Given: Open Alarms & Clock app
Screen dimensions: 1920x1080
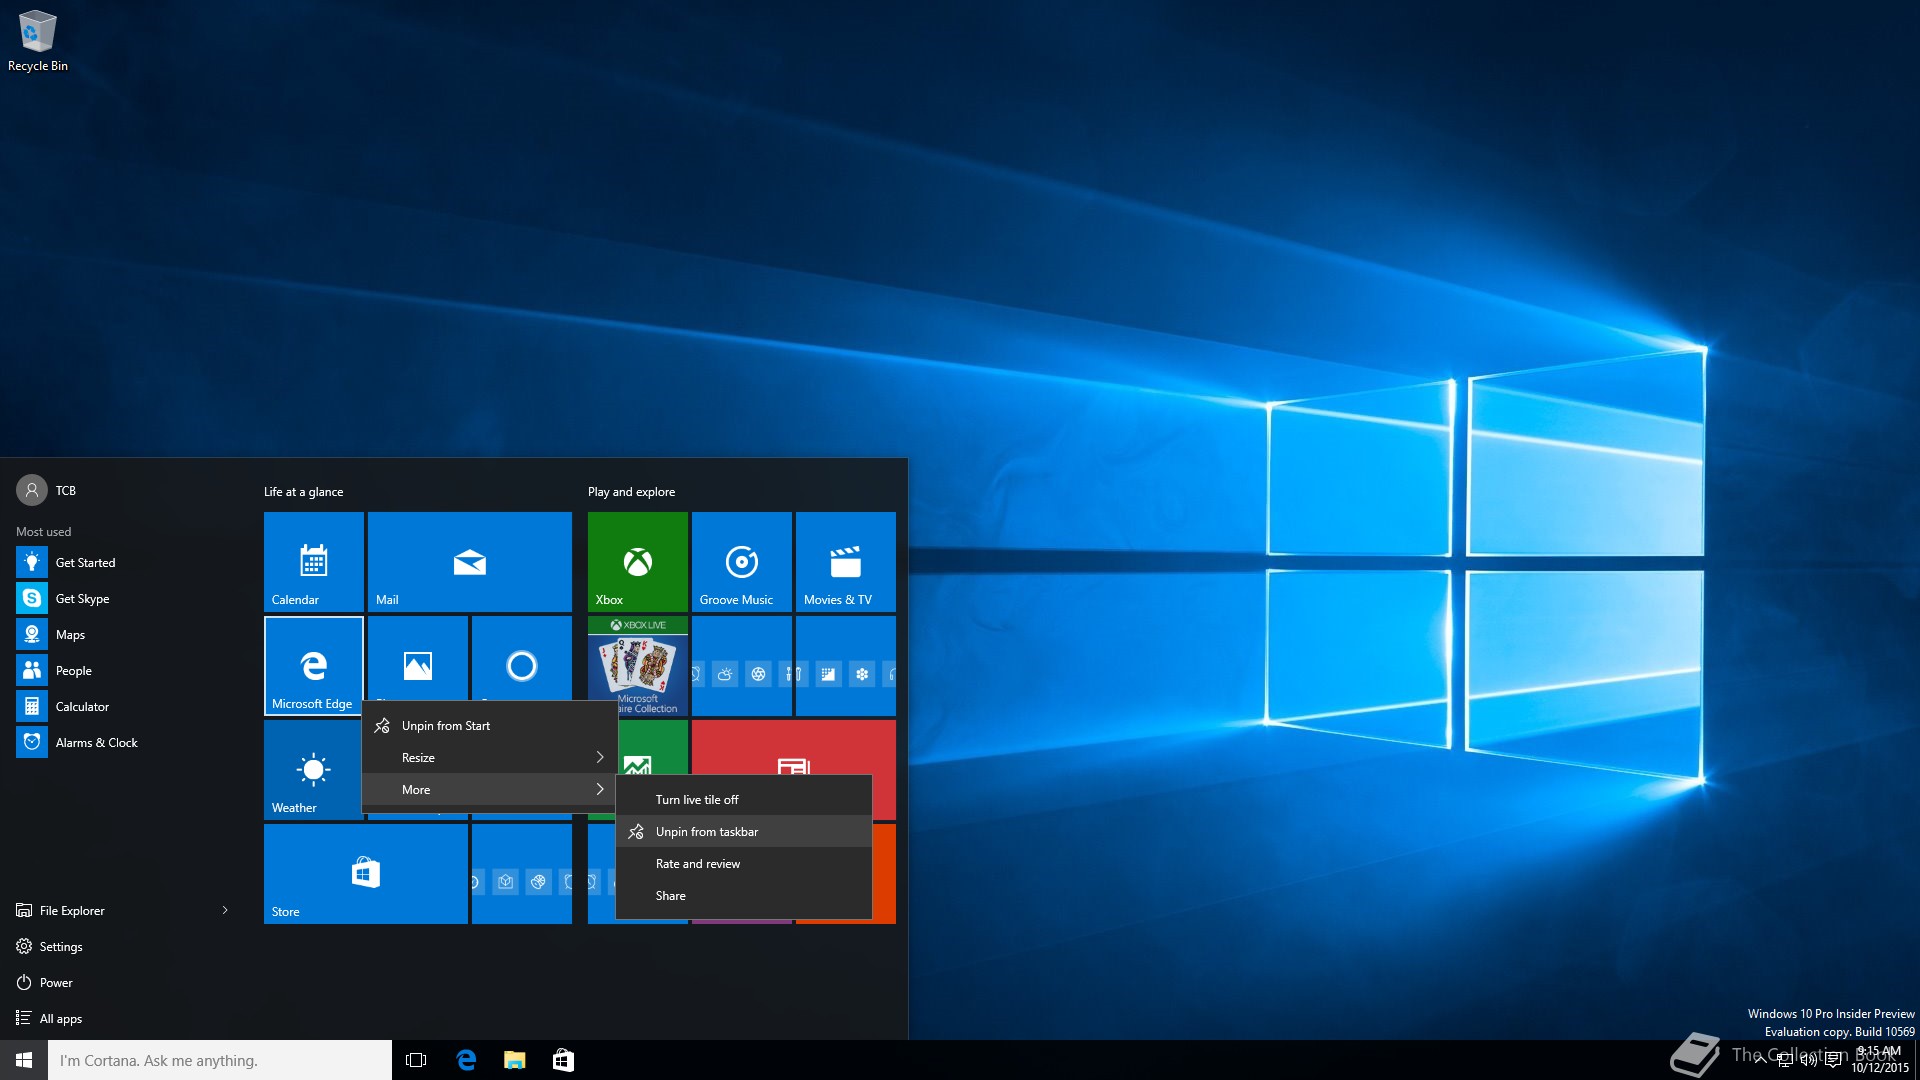Looking at the screenshot, I should [x=124, y=743].
